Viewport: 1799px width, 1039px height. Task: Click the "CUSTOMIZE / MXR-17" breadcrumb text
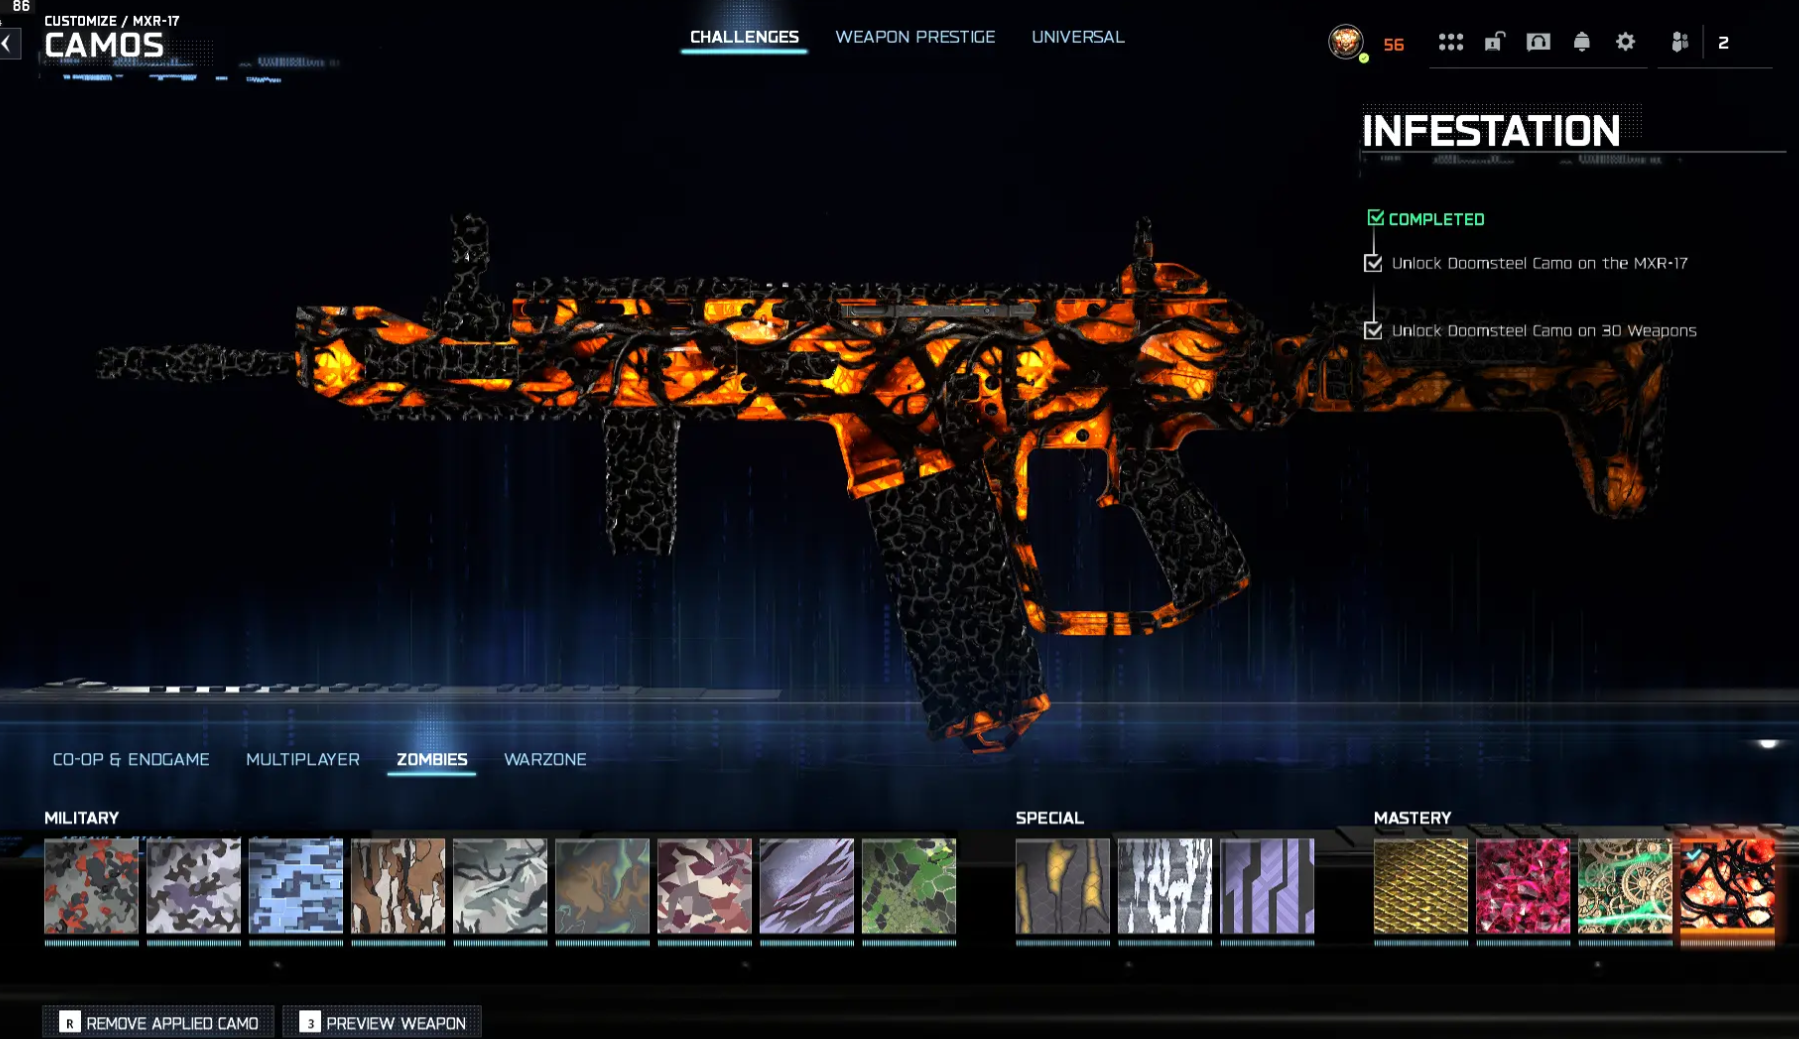coord(112,20)
